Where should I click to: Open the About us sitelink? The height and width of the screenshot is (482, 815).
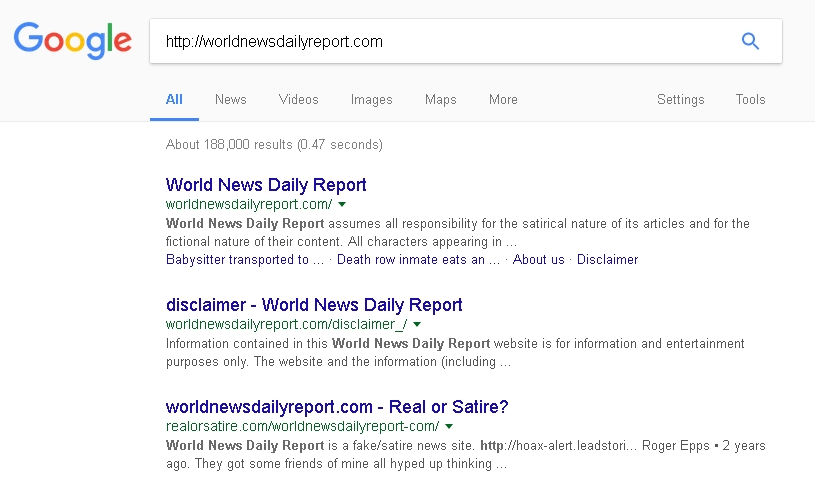538,259
